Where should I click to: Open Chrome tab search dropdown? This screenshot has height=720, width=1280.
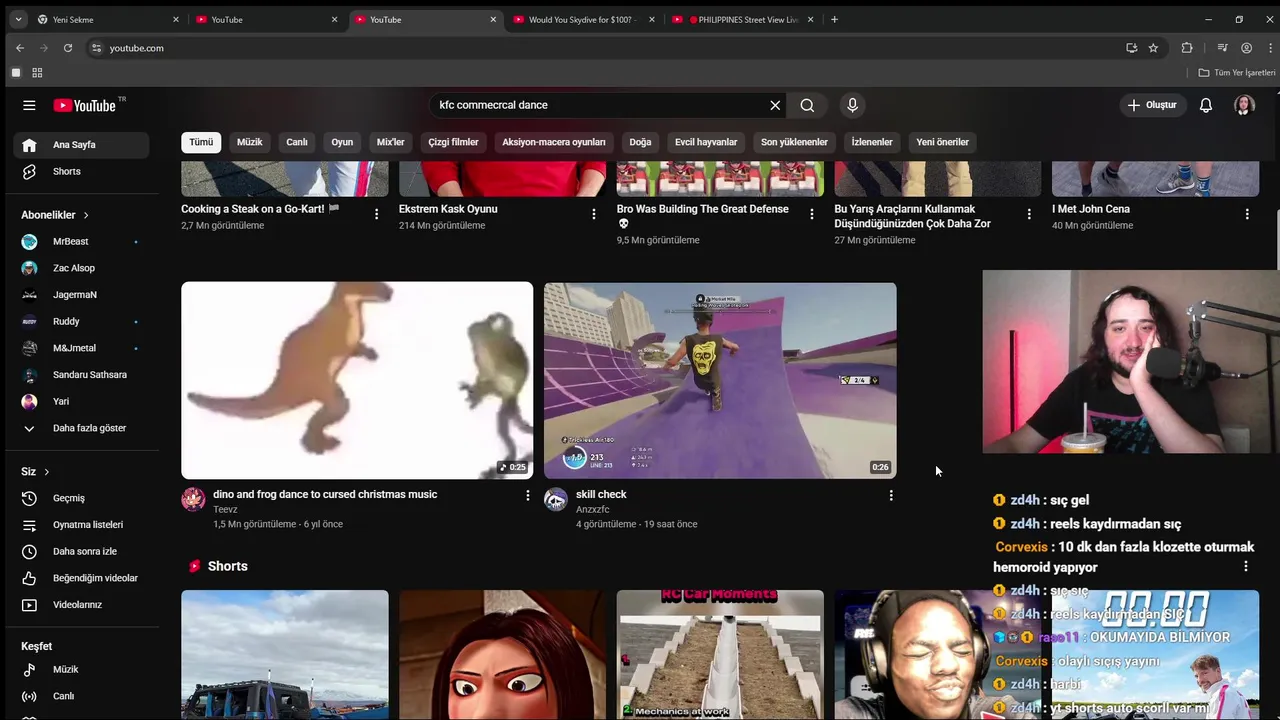point(18,19)
